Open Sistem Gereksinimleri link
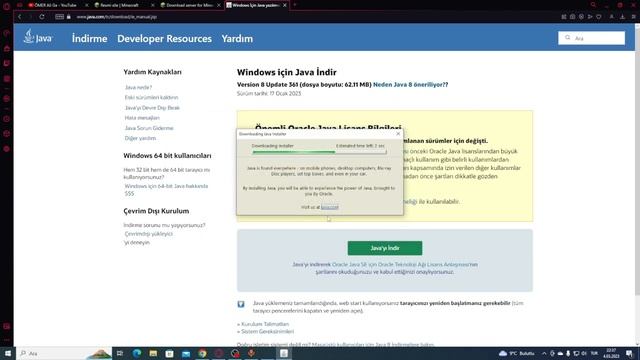Viewport: 640px width, 360px height. [x=267, y=331]
